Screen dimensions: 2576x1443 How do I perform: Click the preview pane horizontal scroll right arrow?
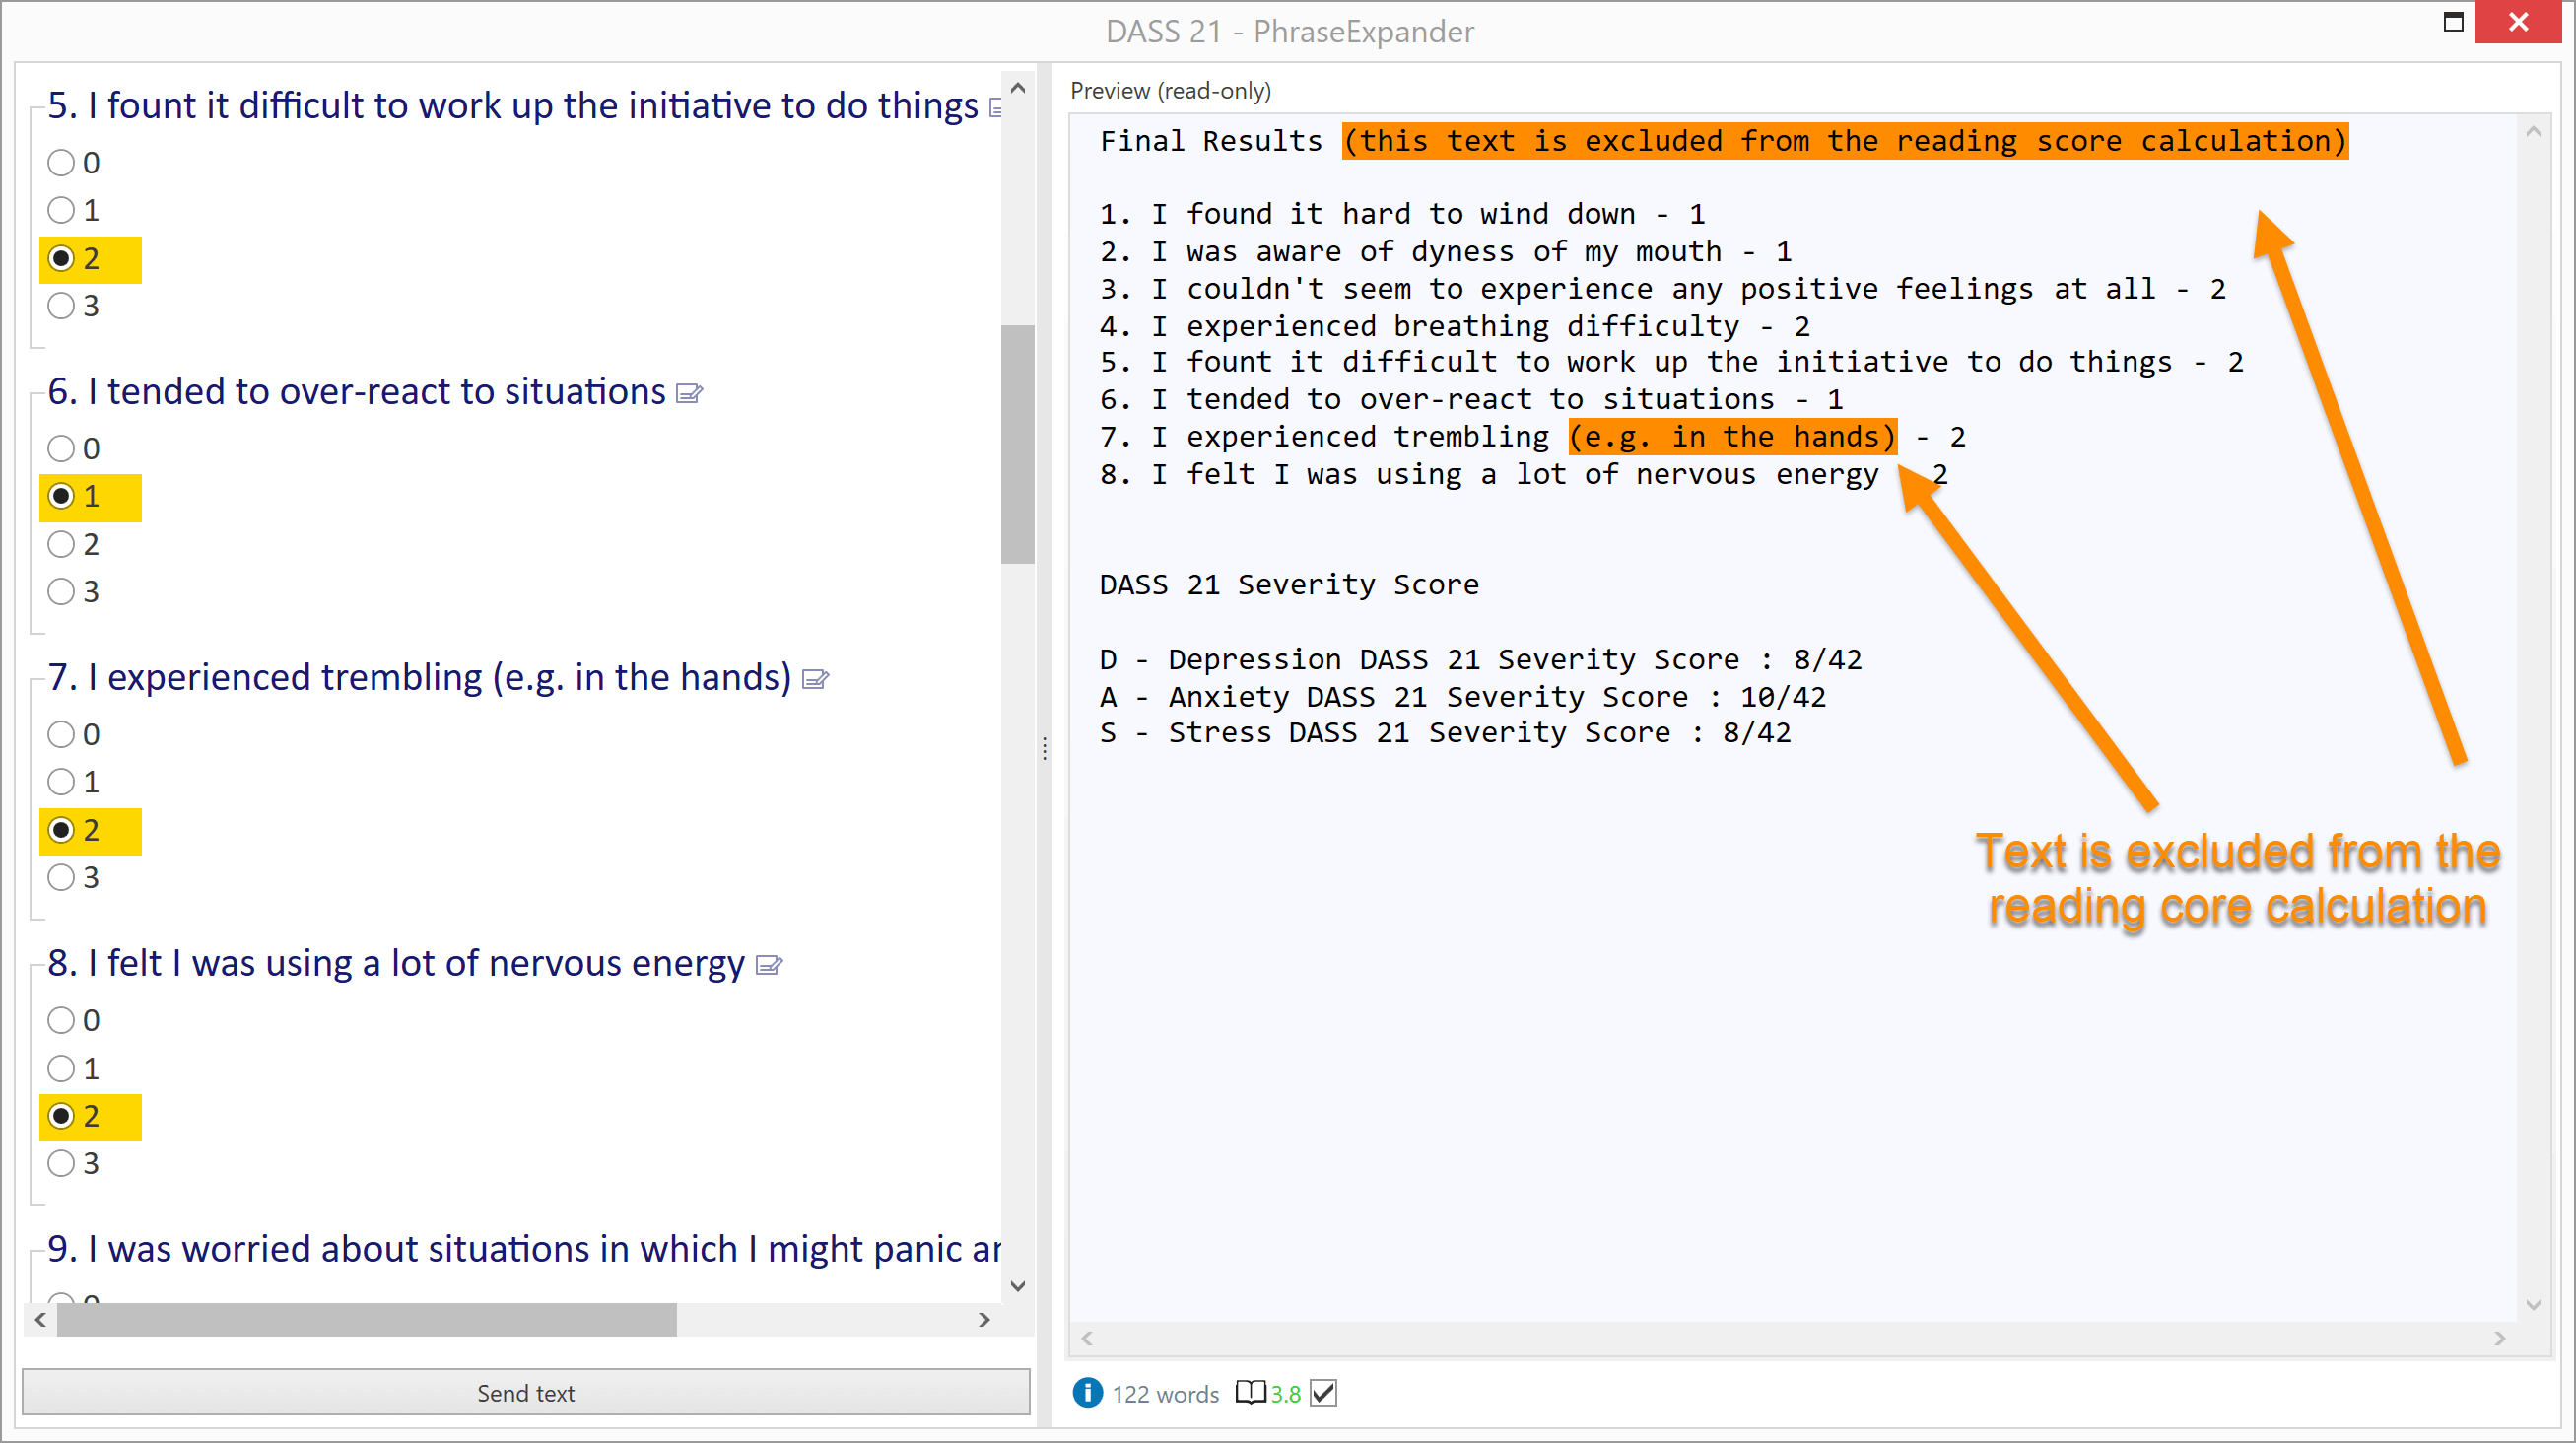pyautogui.click(x=2500, y=1338)
